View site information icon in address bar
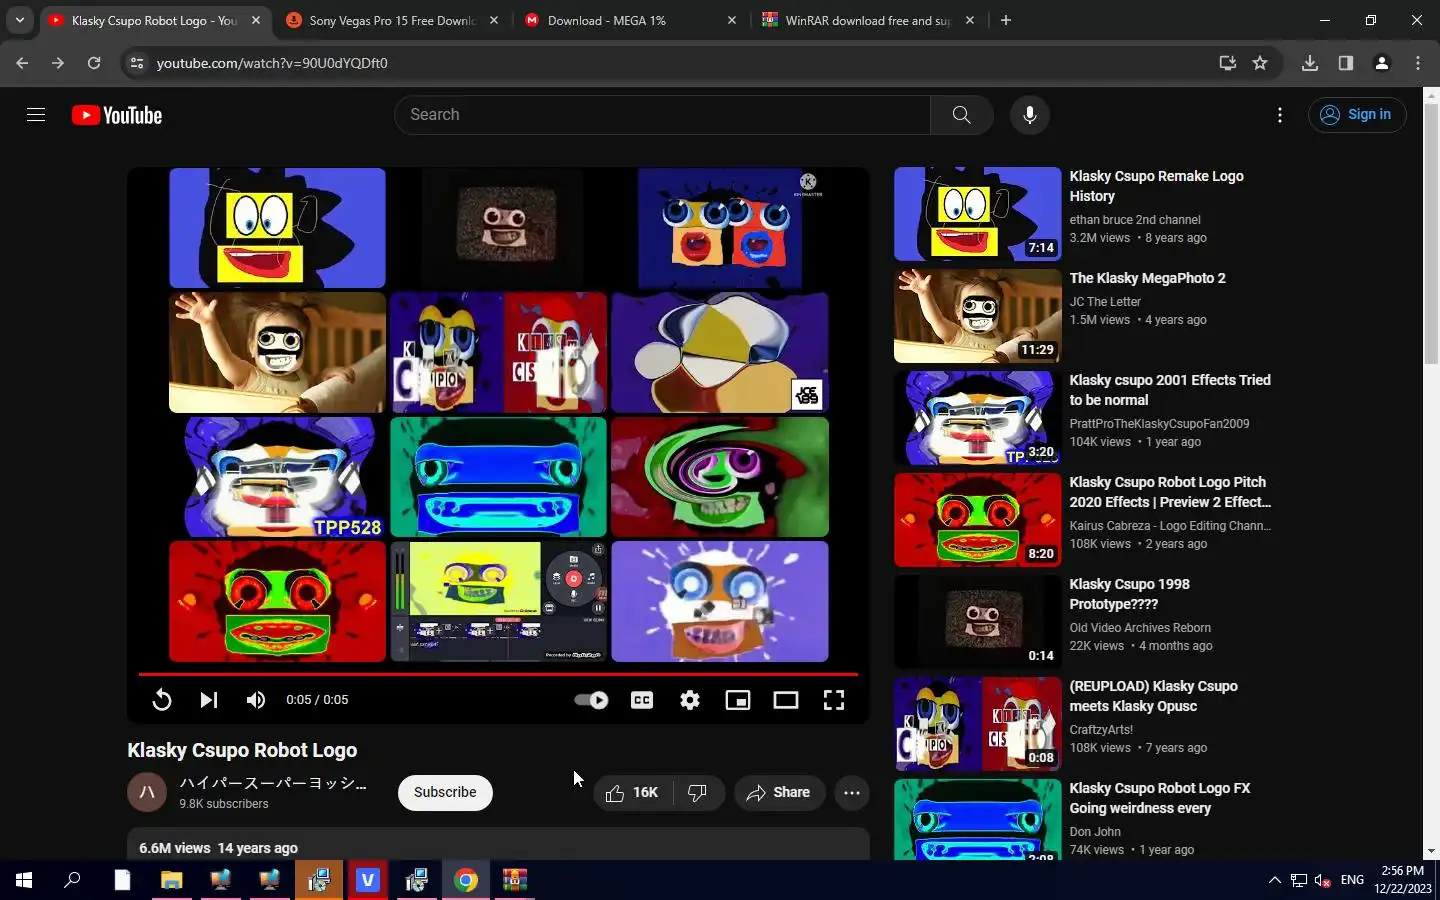 coord(137,63)
